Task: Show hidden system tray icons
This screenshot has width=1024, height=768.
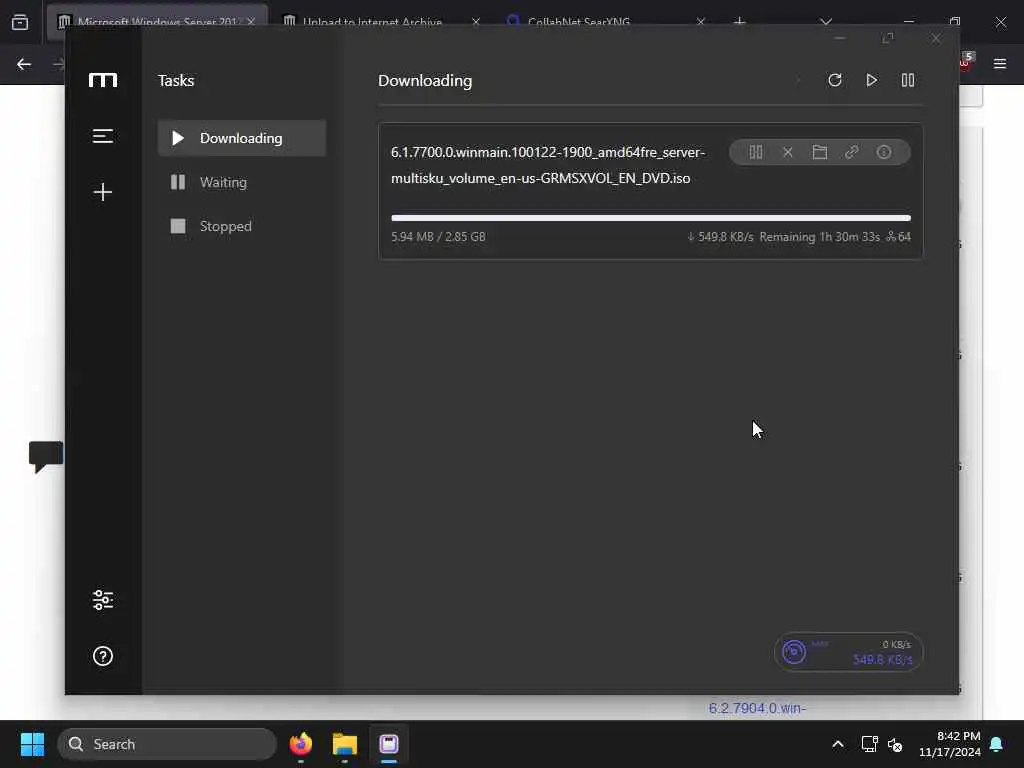Action: click(838, 744)
